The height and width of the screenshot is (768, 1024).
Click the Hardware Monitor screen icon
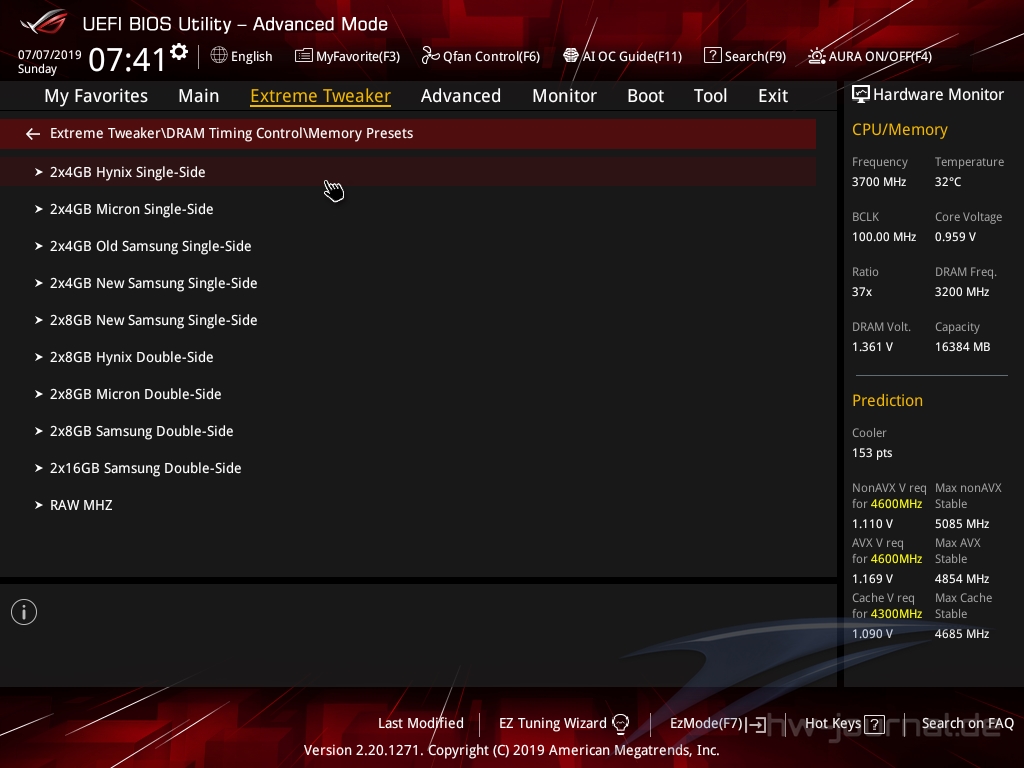[861, 95]
